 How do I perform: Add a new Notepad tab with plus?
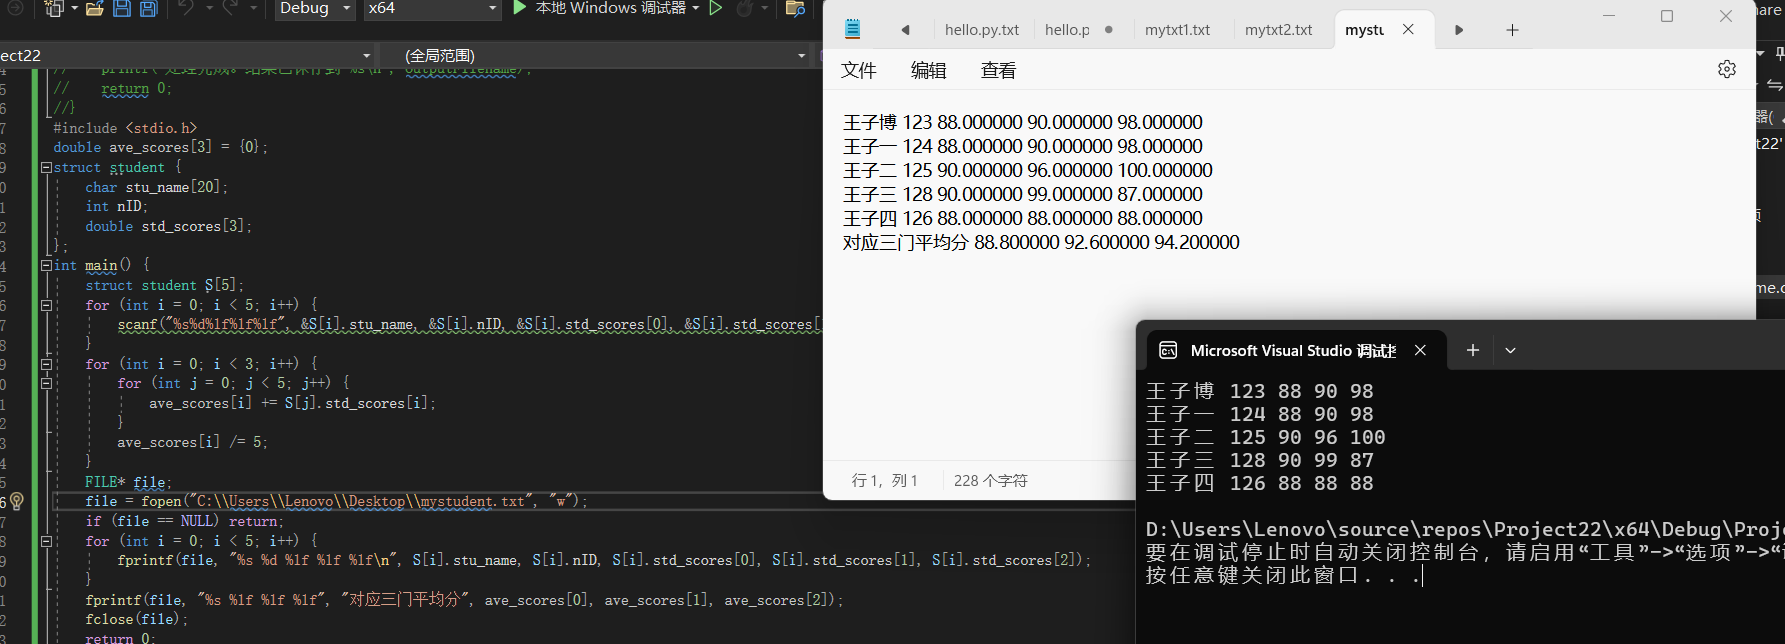[x=1512, y=30]
